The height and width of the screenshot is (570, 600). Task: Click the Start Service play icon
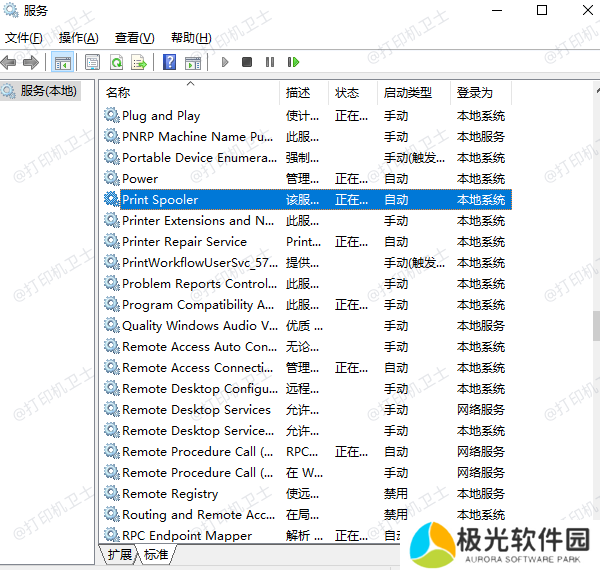[x=225, y=62]
